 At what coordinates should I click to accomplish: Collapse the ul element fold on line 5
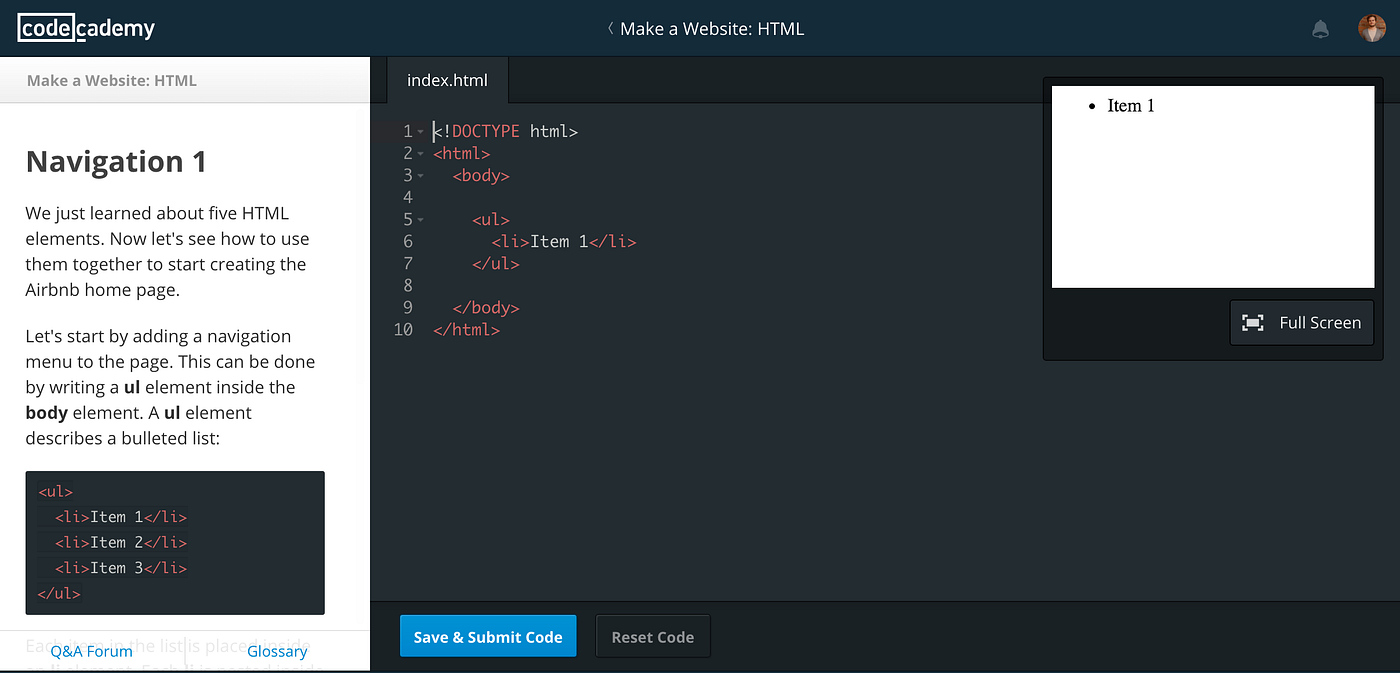click(423, 219)
